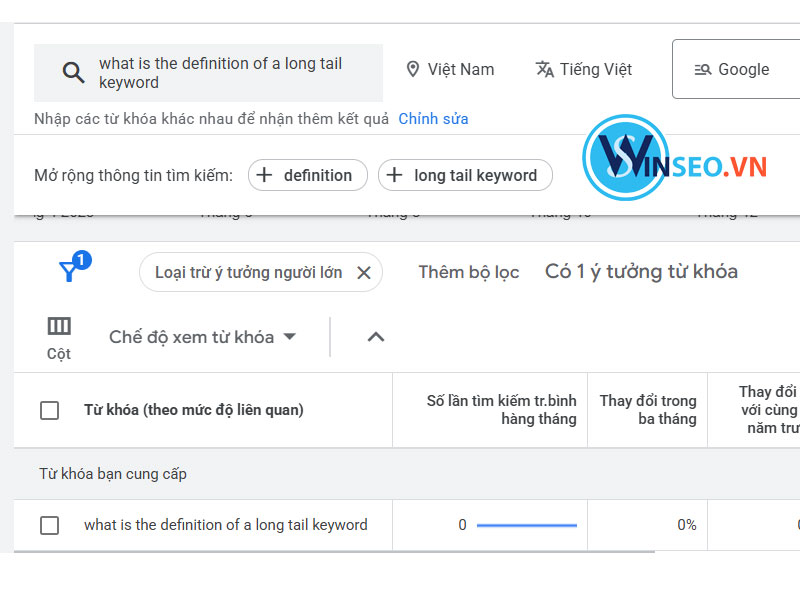Click the translate icon next to Tiếng Việt
This screenshot has height=600, width=800.
pyautogui.click(x=545, y=69)
